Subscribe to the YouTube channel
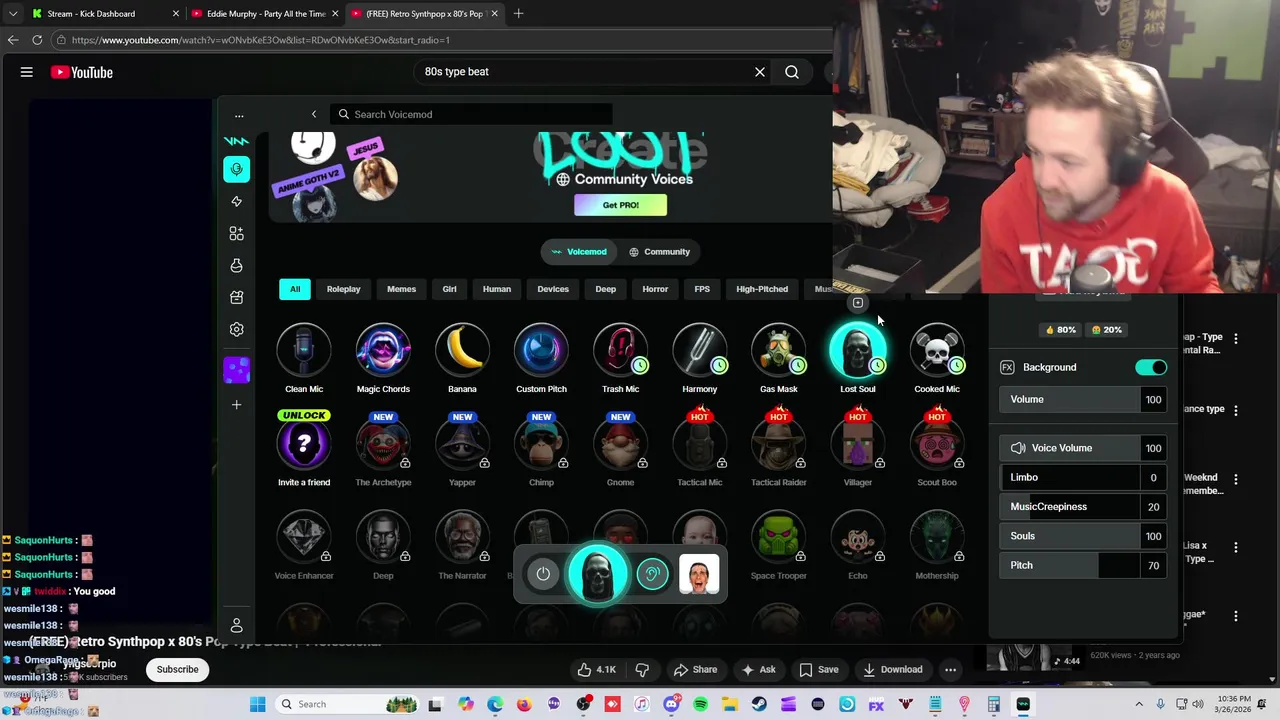Viewport: 1280px width, 720px height. pyautogui.click(x=177, y=670)
